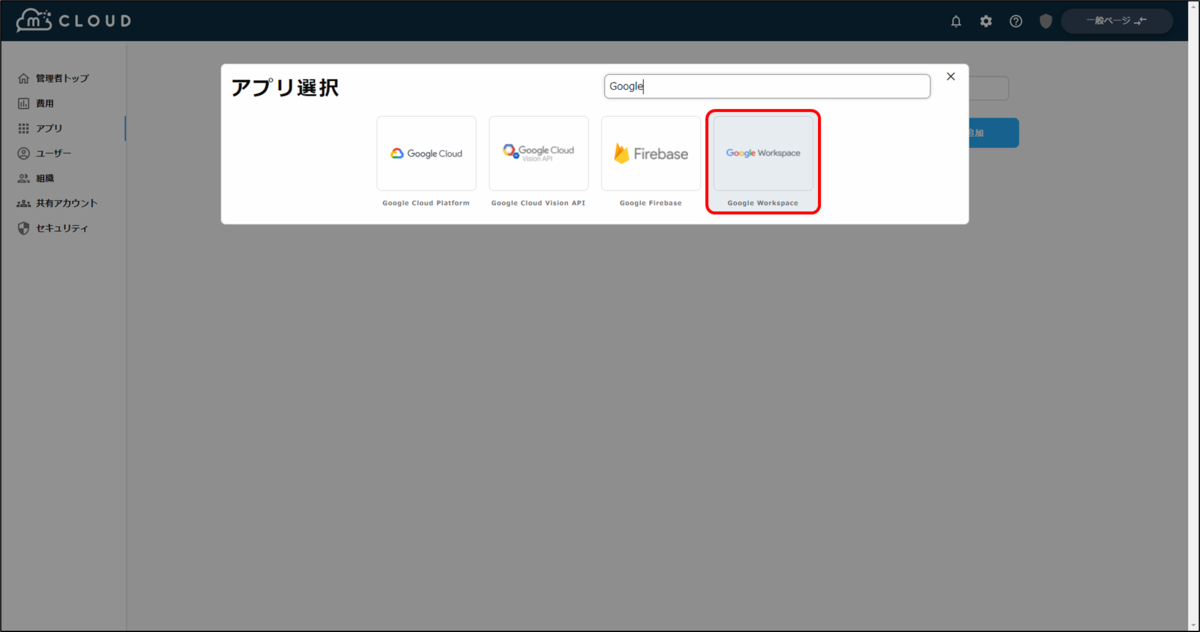Click the chart icon beside 費用
Screen dimensions: 1200x632
click(x=24, y=103)
